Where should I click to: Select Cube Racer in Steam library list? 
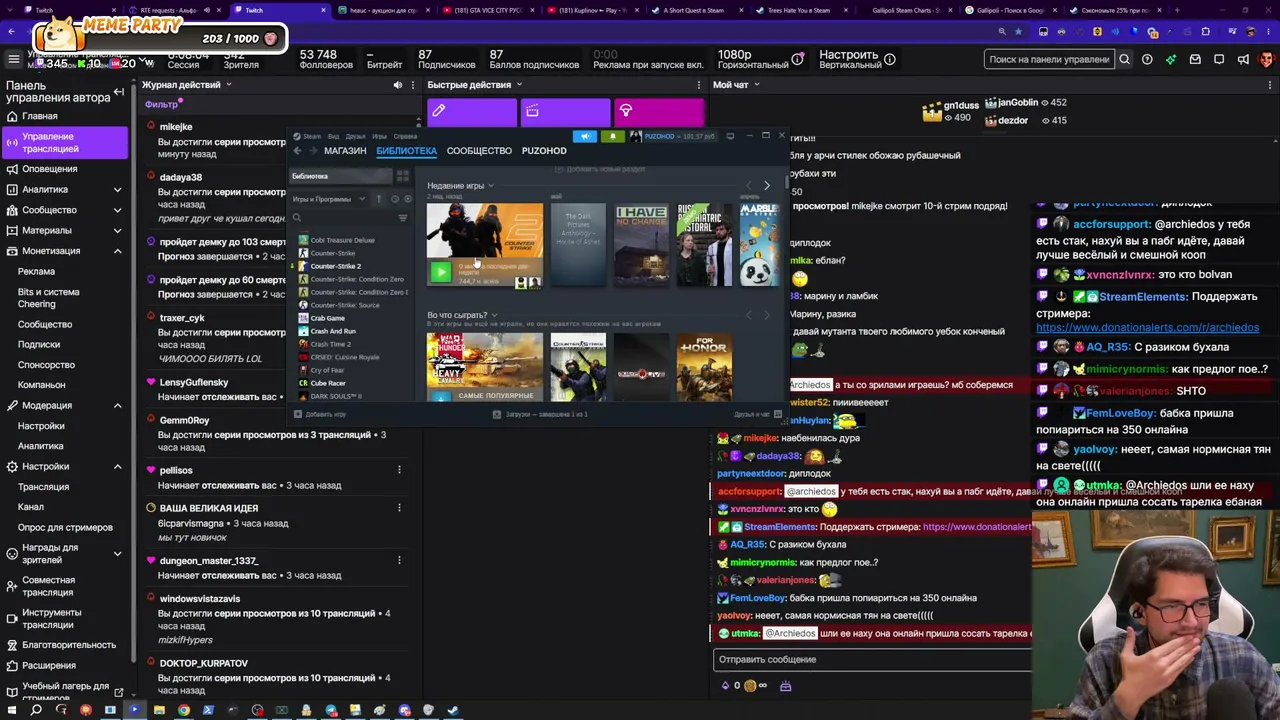[x=327, y=383]
